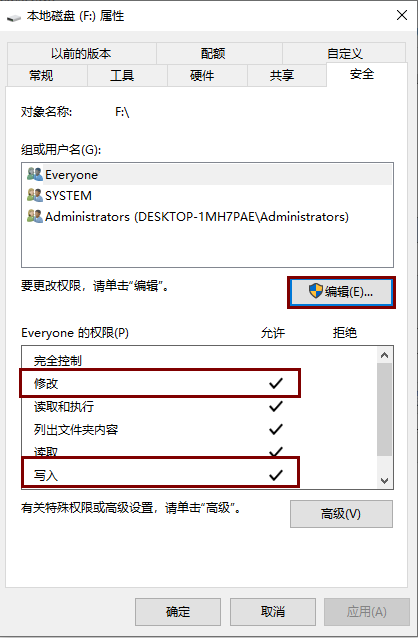Click the 列出文件夹内容 allow checkmark
This screenshot has height=638, width=418.
click(276, 429)
